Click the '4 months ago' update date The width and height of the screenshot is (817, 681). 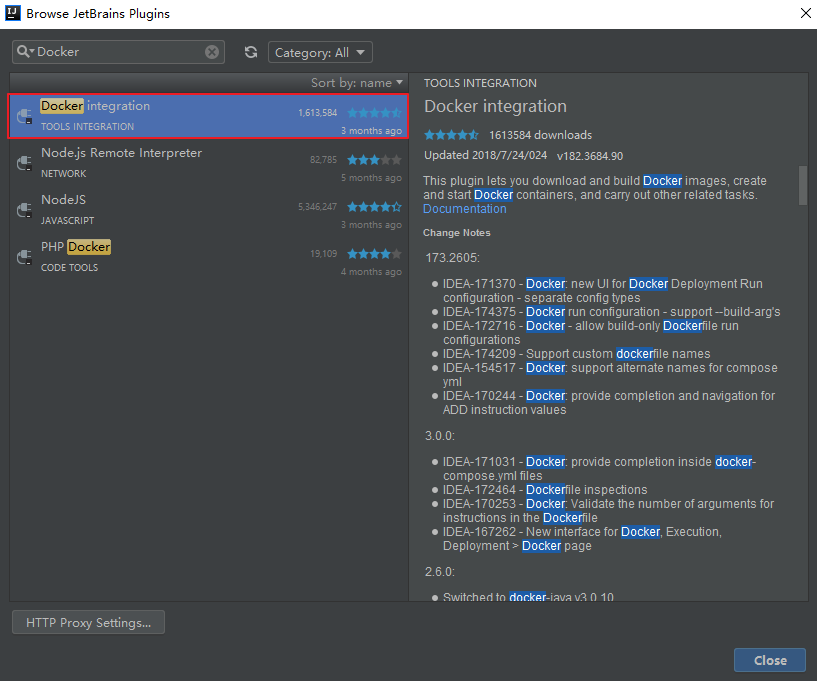tap(371, 271)
